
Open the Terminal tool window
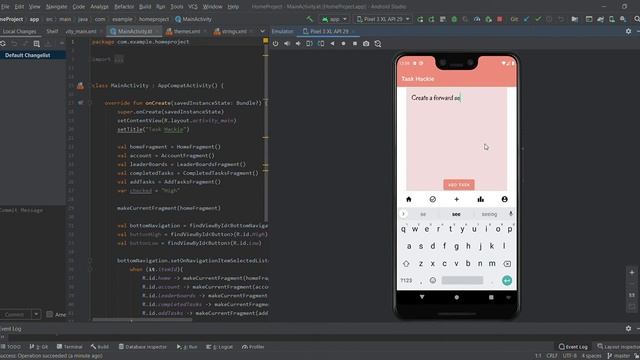(x=69, y=347)
